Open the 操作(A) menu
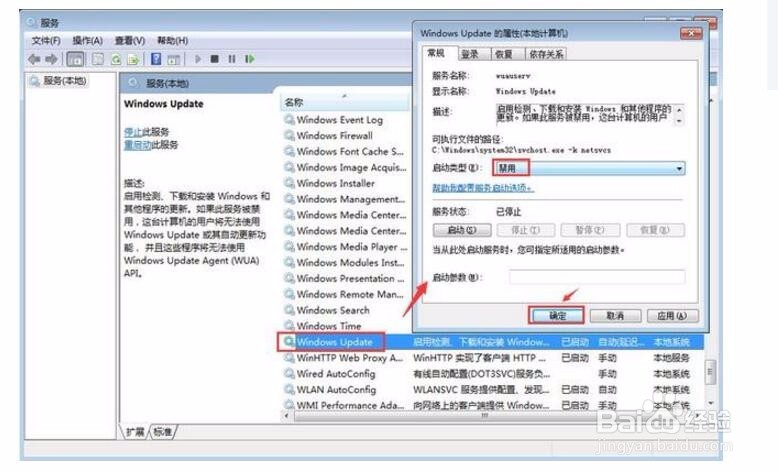Screen dimensions: 778x473 (x=88, y=41)
